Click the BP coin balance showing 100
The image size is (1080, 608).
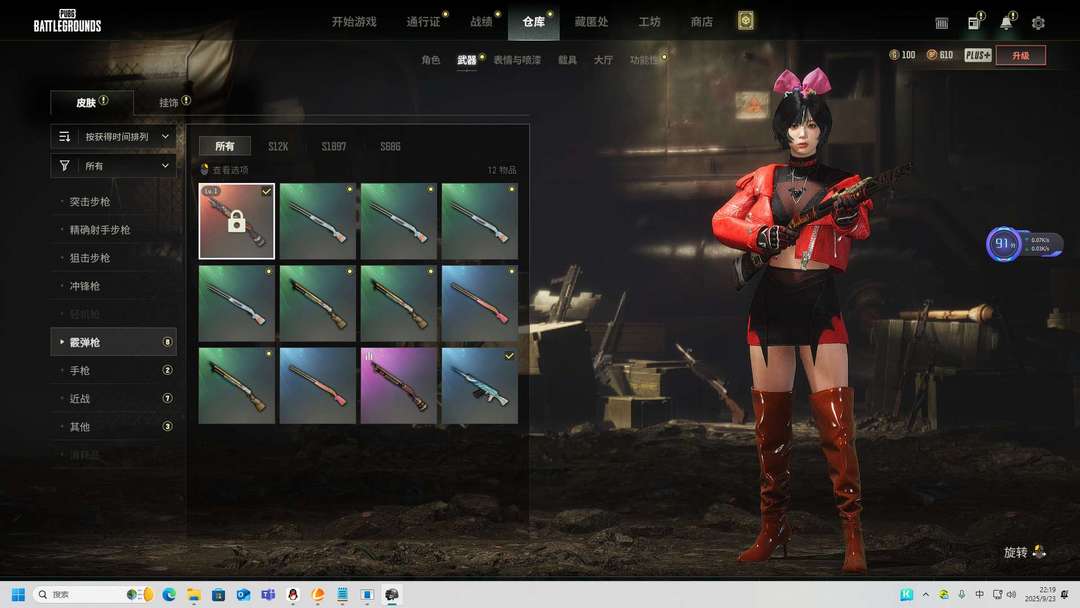point(902,55)
